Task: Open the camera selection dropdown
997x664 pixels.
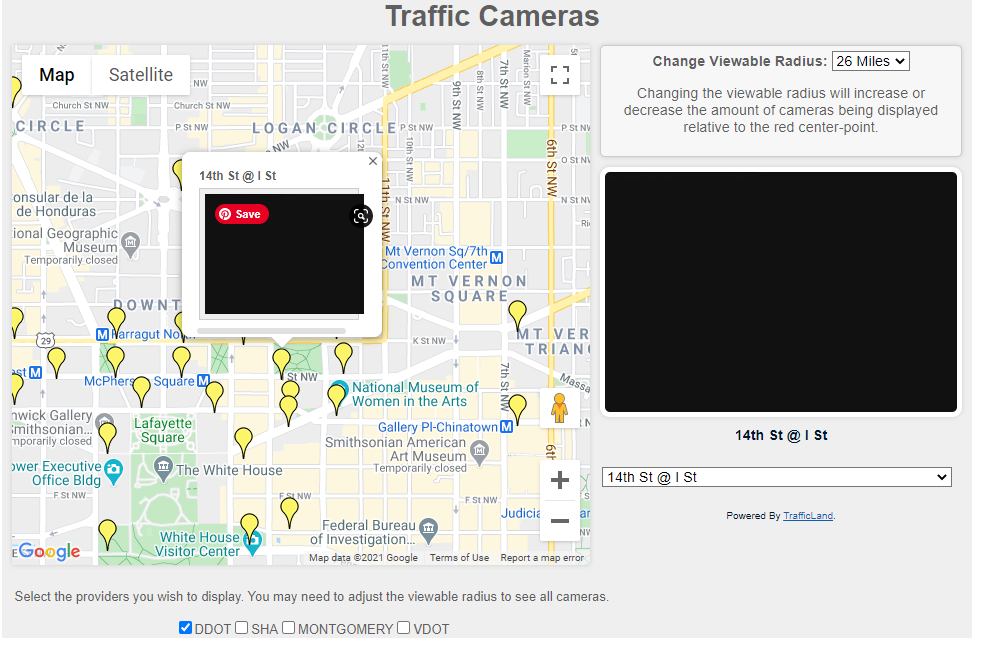Action: (x=776, y=477)
